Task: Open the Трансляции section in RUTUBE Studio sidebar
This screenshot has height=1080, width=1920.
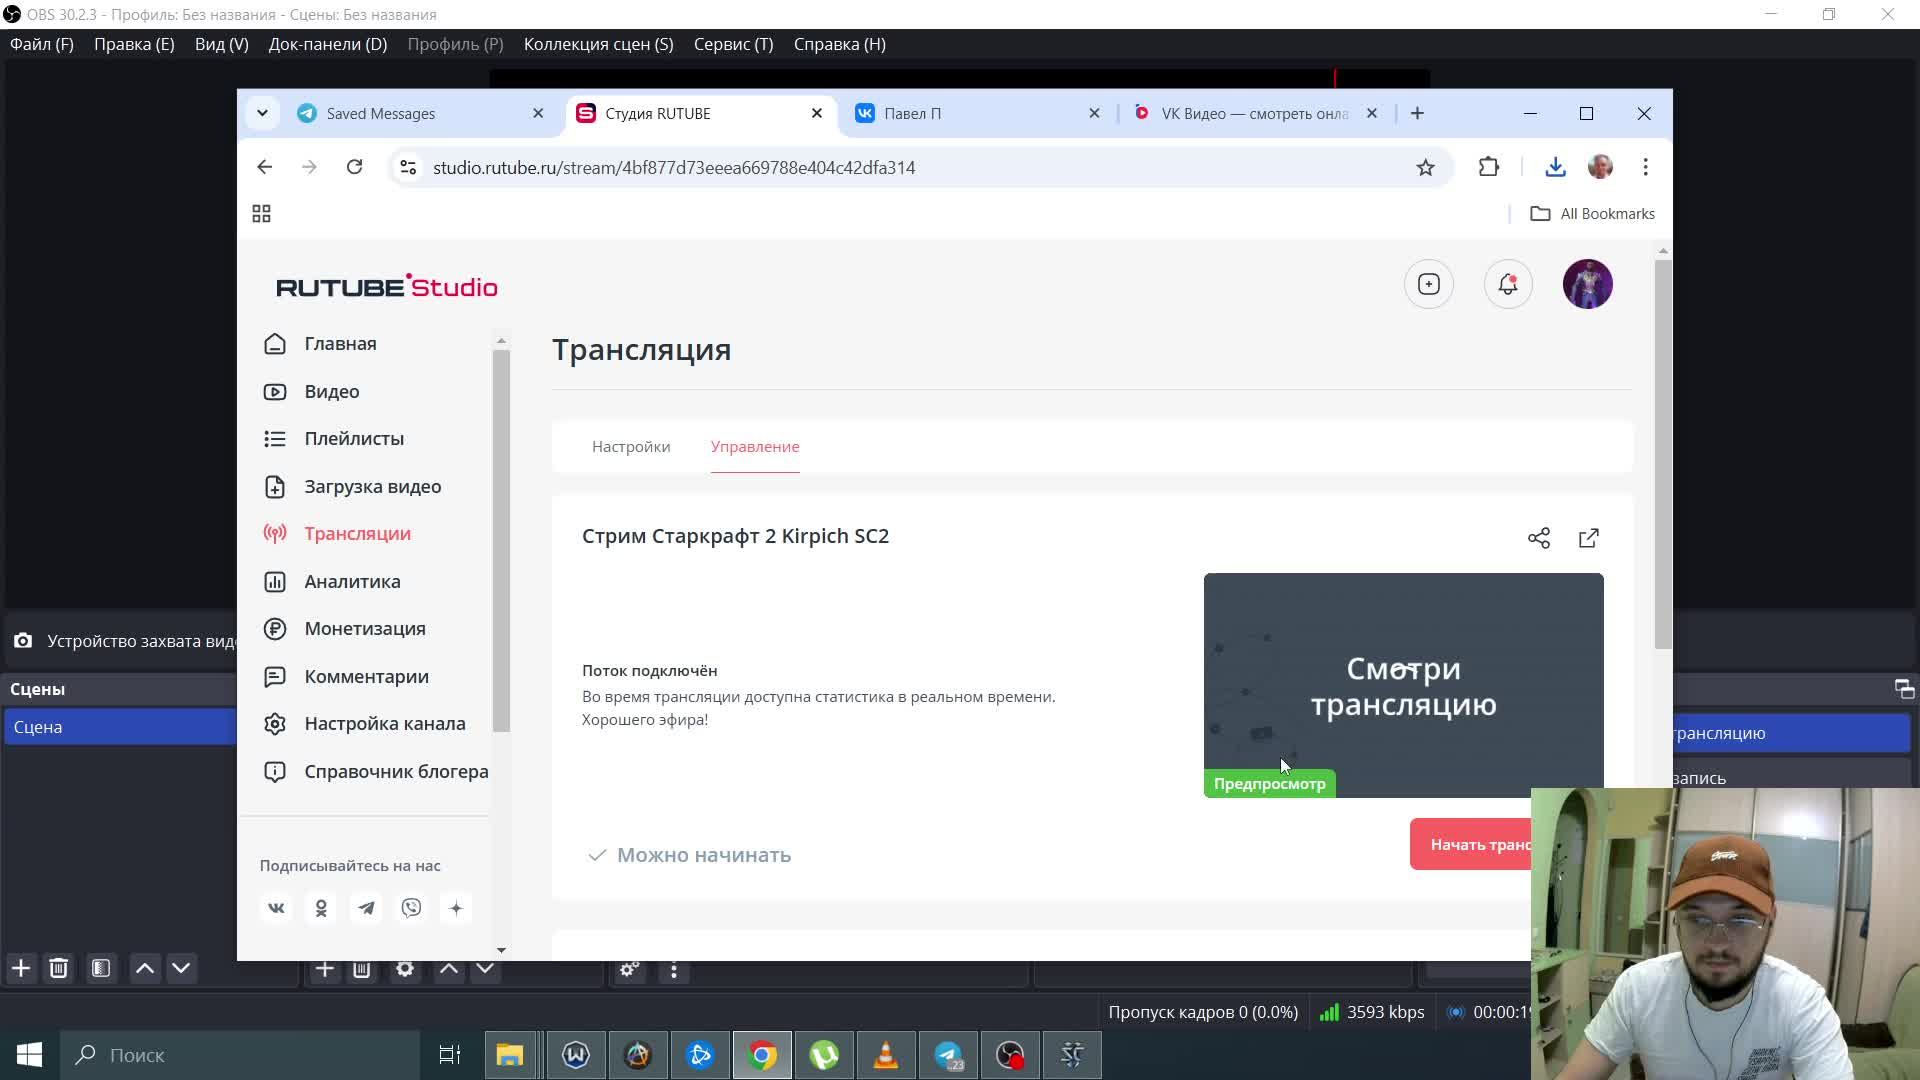Action: pos(357,533)
